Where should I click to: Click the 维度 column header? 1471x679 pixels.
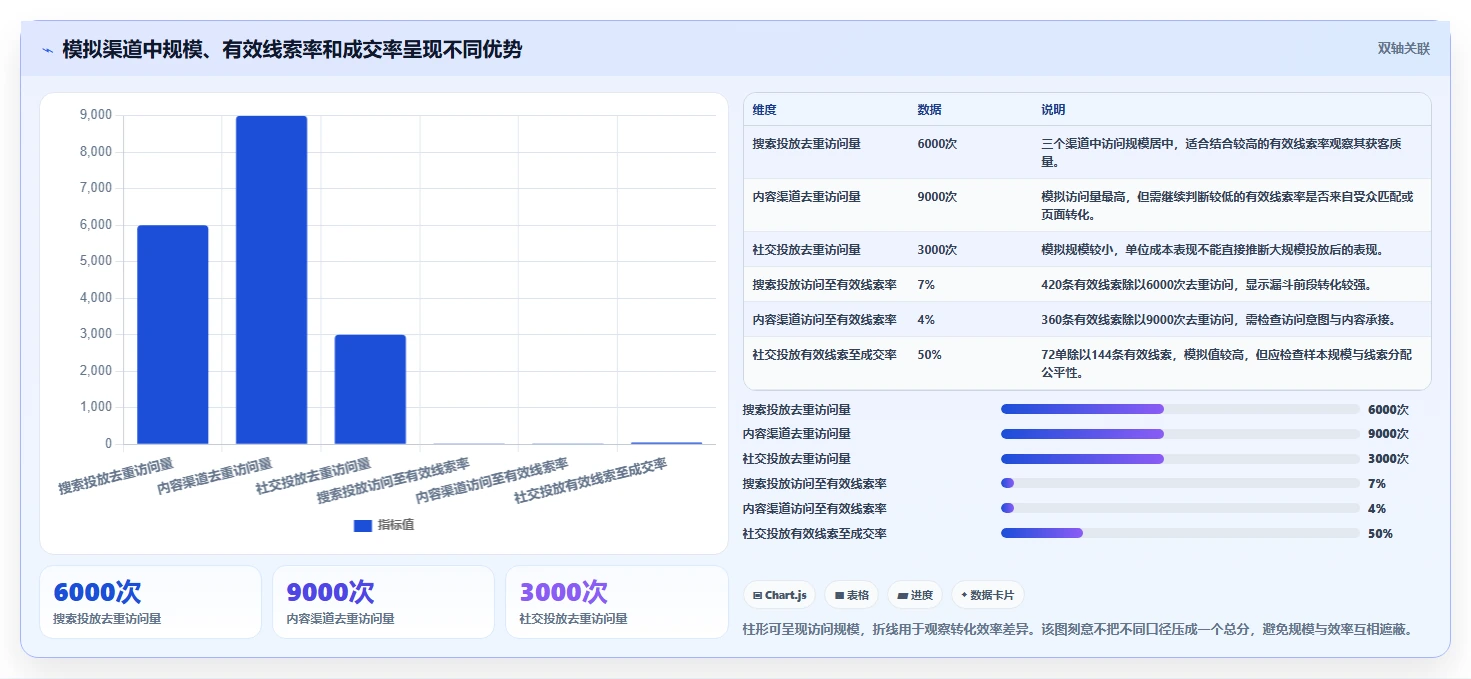coord(765,110)
